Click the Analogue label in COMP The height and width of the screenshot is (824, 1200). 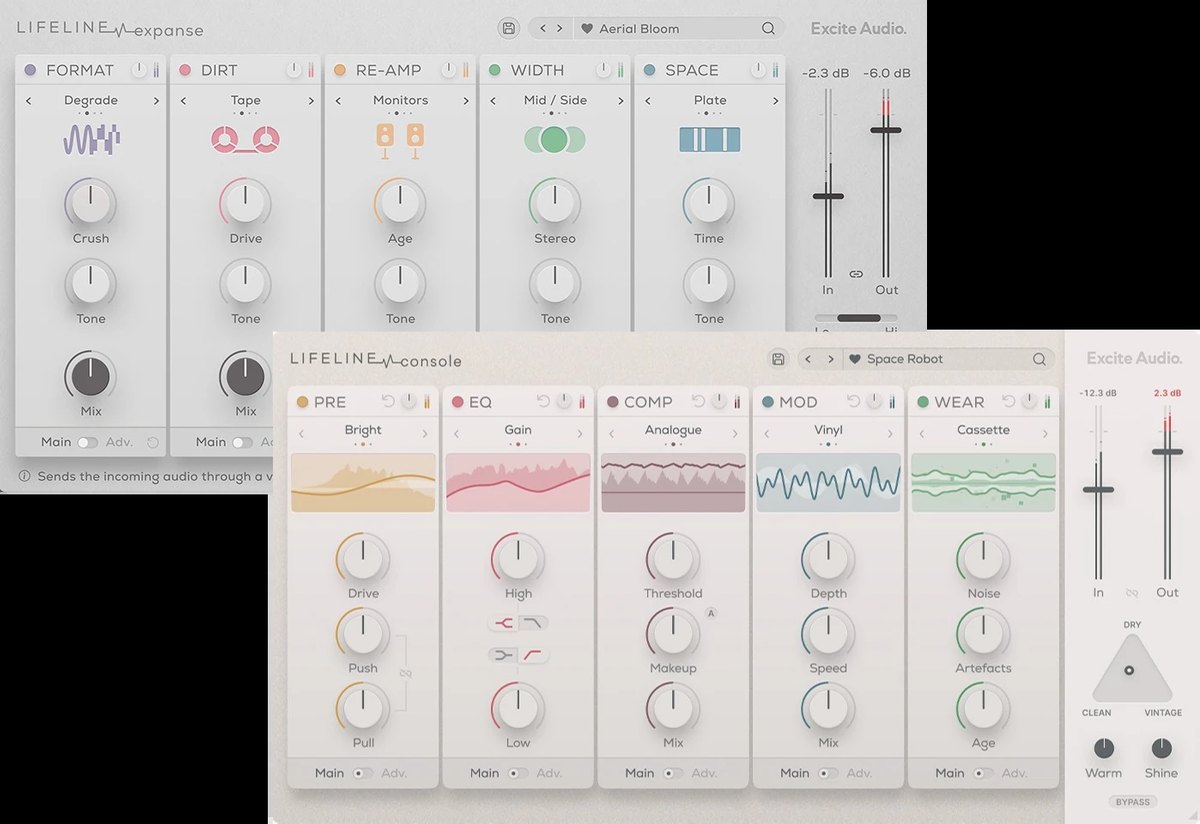pyautogui.click(x=673, y=430)
